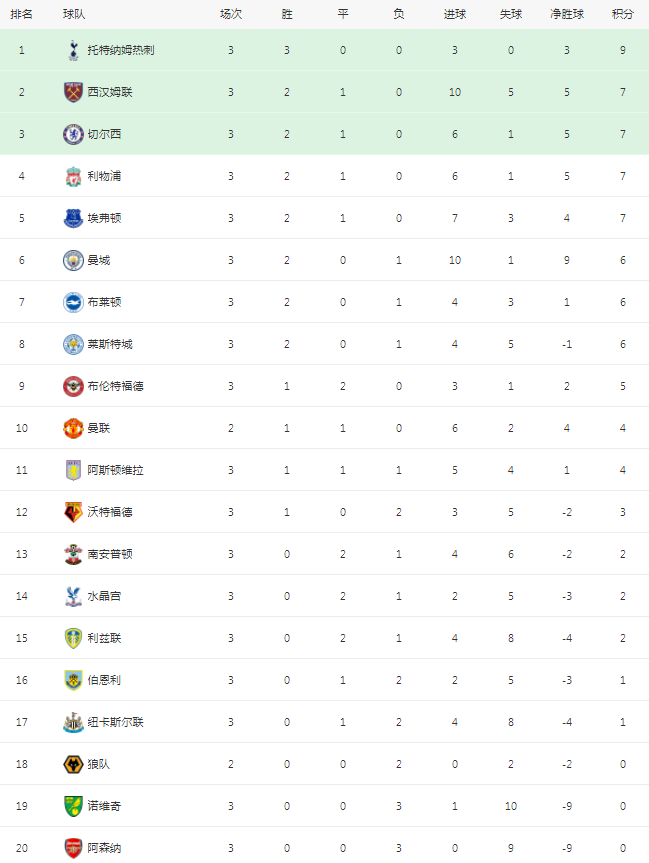The image size is (649, 863).
Task: Click the Wolves badge icon
Action: (73, 764)
